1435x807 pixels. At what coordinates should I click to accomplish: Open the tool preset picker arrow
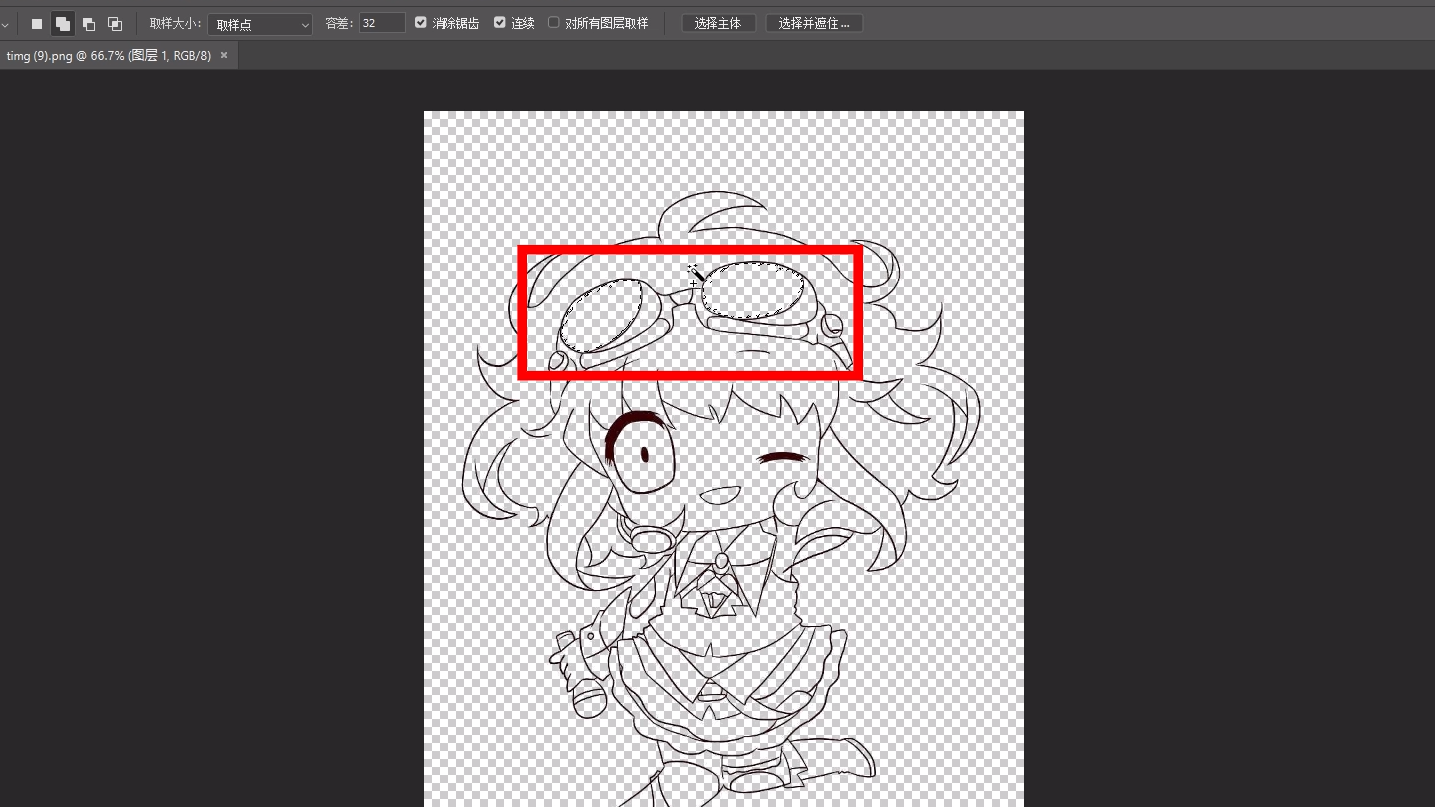click(5, 24)
